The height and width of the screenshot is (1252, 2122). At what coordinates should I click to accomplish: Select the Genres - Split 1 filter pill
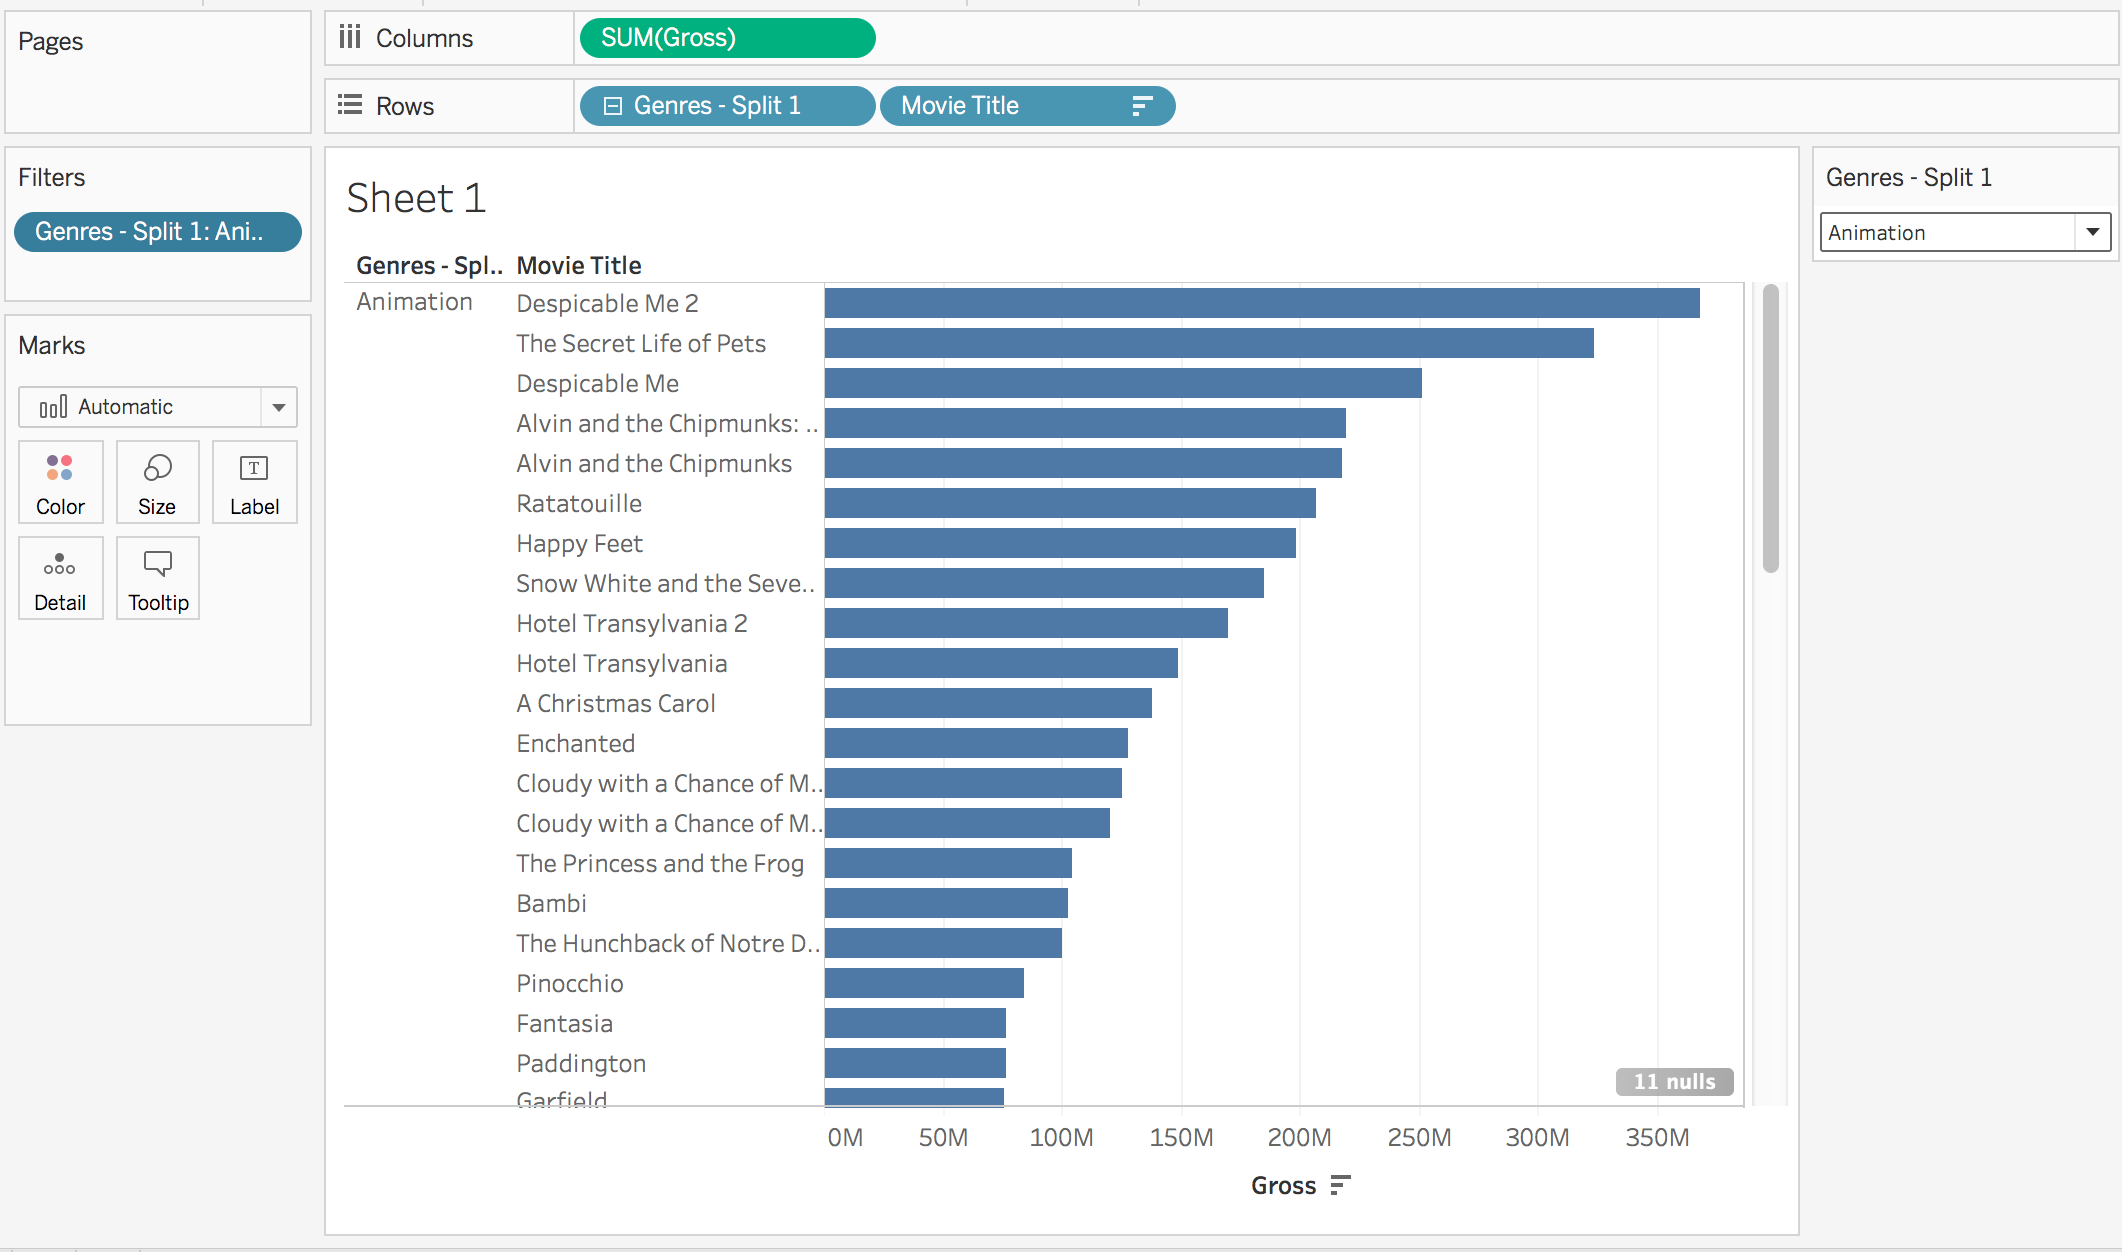(x=157, y=232)
